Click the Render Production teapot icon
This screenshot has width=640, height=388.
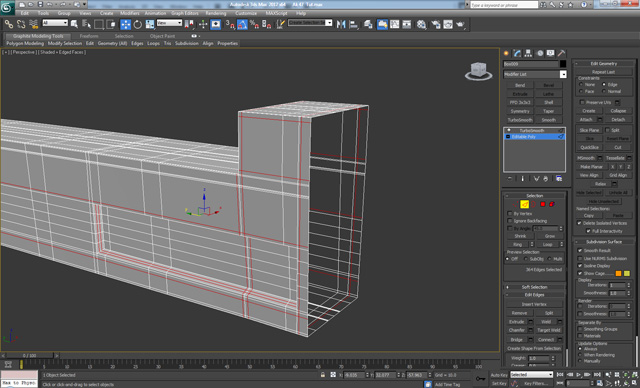click(x=461, y=24)
